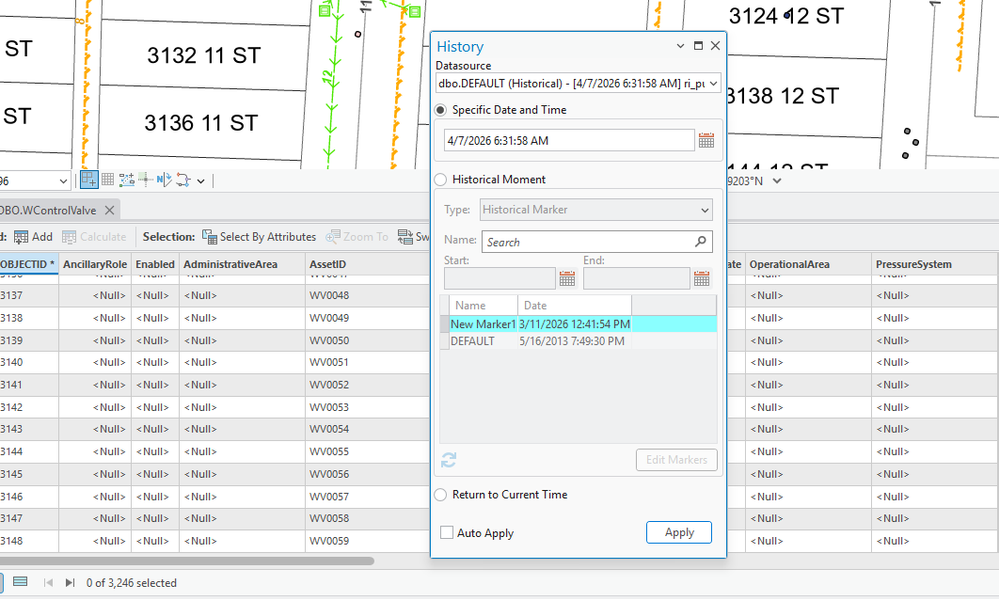Click the route-path dynamic constraints icon
Screen dimensions: 999x599
click(183, 180)
